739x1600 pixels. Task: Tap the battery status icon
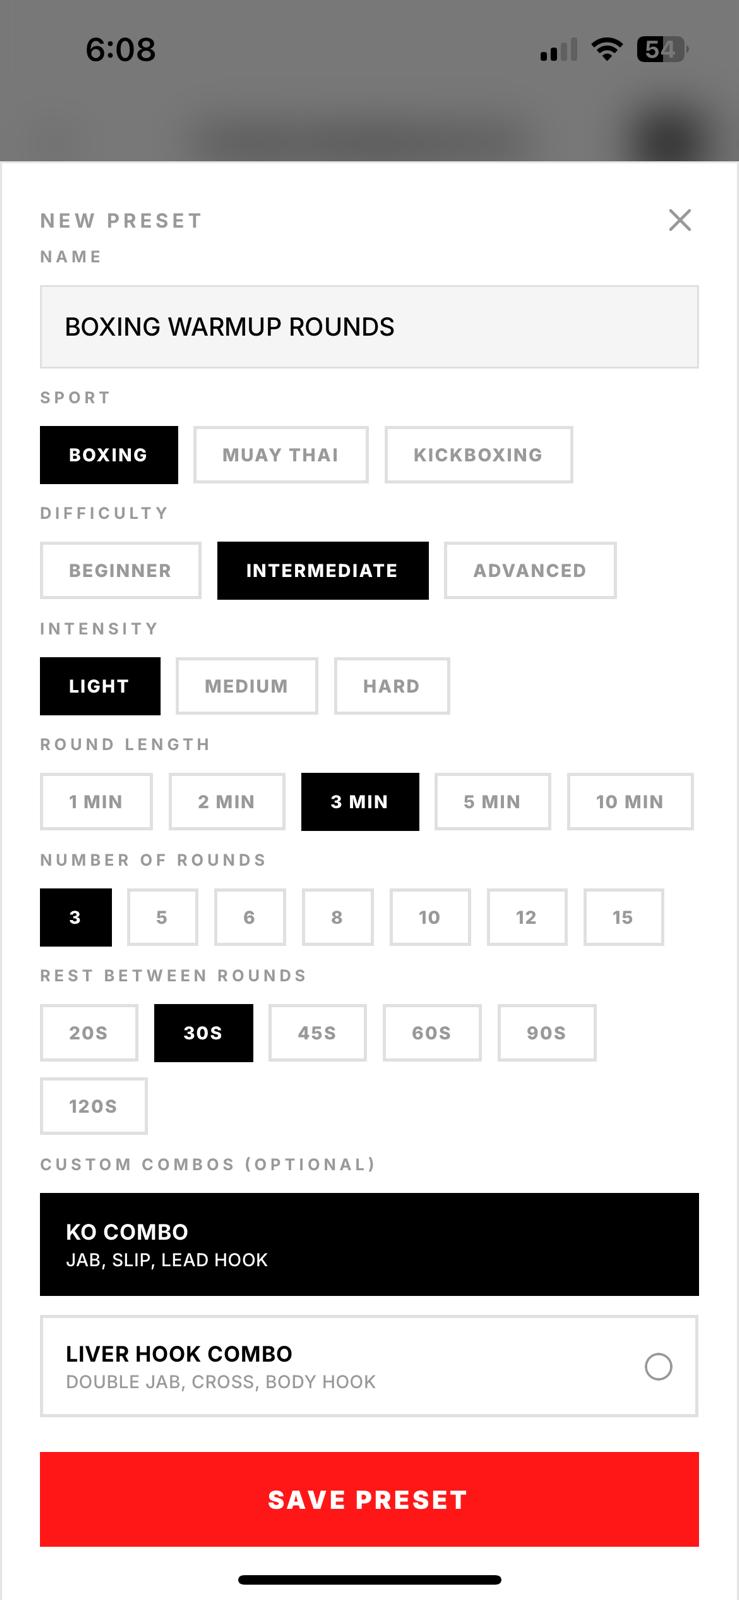pyautogui.click(x=661, y=49)
